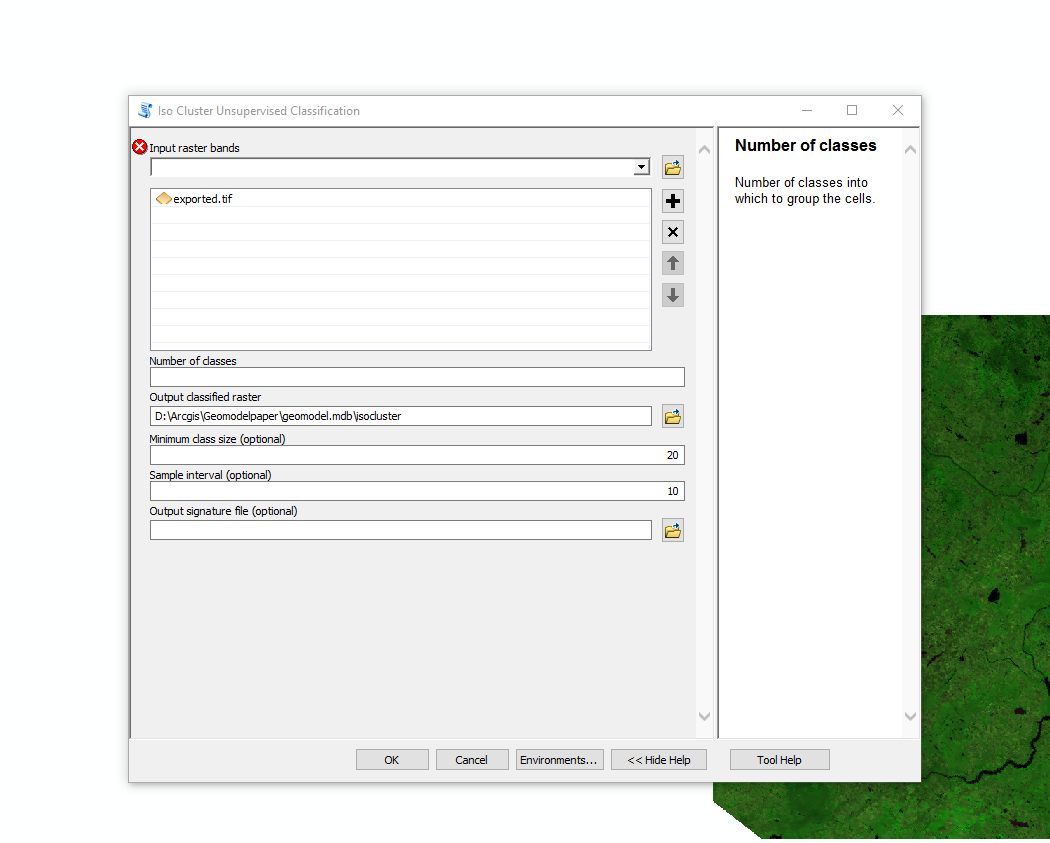Image resolution: width=1050 pixels, height=843 pixels.
Task: Click the dialog scroll-down chevron
Action: [704, 716]
